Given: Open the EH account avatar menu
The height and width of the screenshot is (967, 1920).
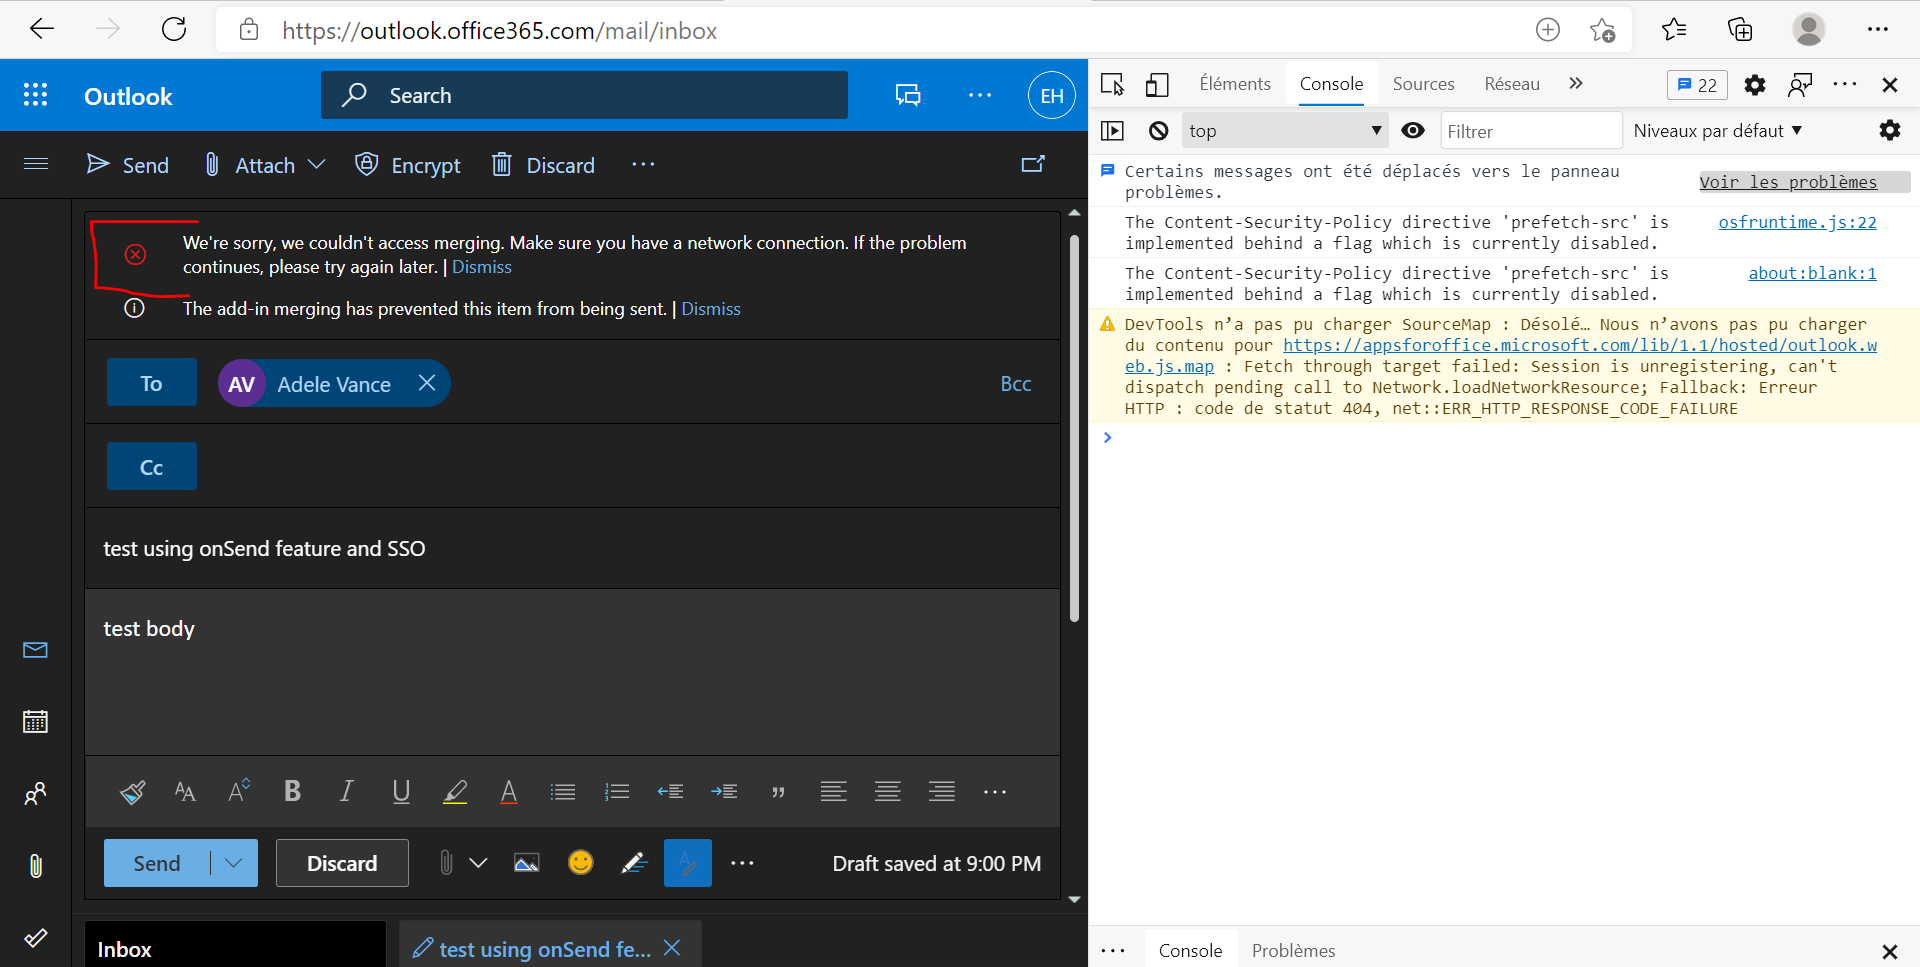Looking at the screenshot, I should (x=1052, y=95).
